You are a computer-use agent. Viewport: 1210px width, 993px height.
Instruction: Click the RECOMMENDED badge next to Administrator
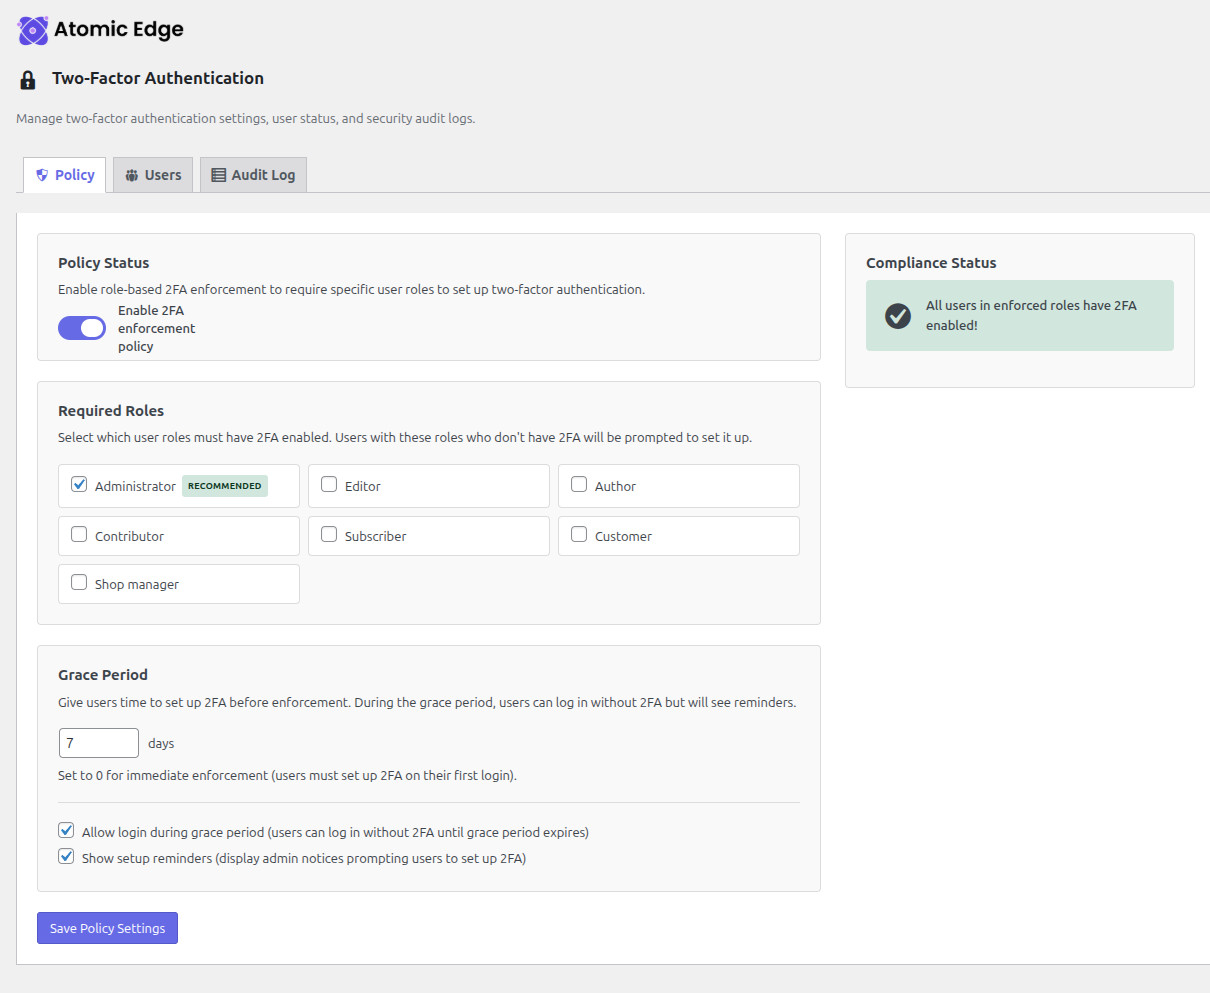coord(224,486)
